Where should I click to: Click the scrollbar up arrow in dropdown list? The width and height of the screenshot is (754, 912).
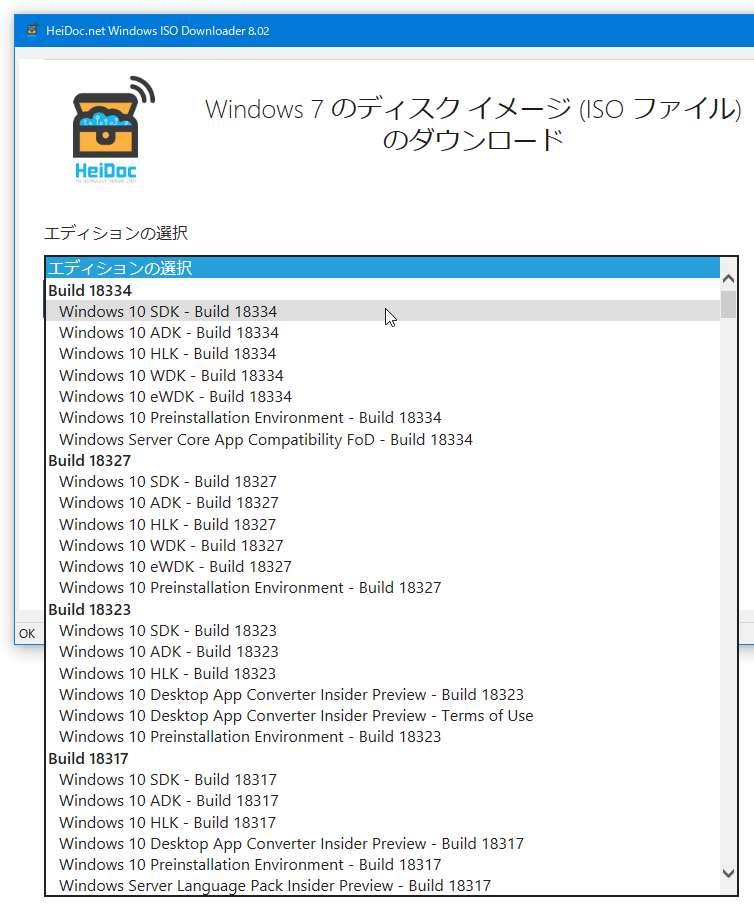pyautogui.click(x=728, y=279)
